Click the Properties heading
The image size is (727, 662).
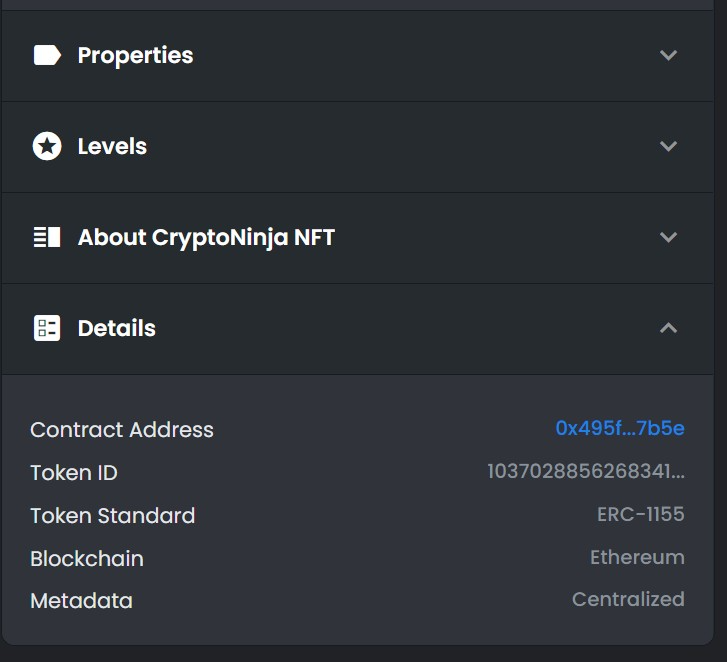click(135, 56)
